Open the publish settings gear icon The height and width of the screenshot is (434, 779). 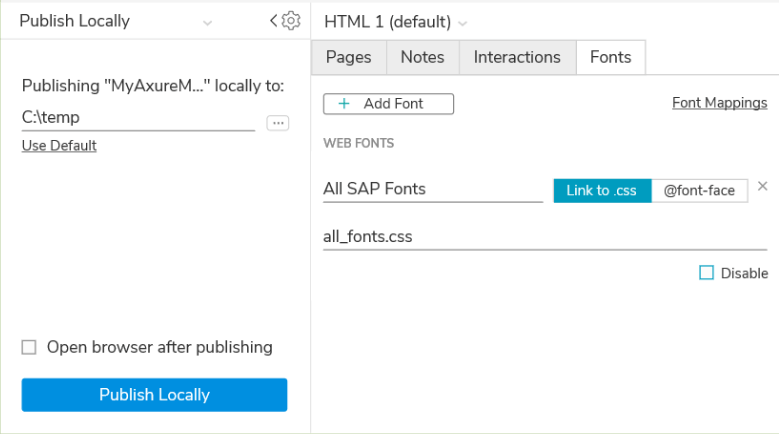pos(291,21)
